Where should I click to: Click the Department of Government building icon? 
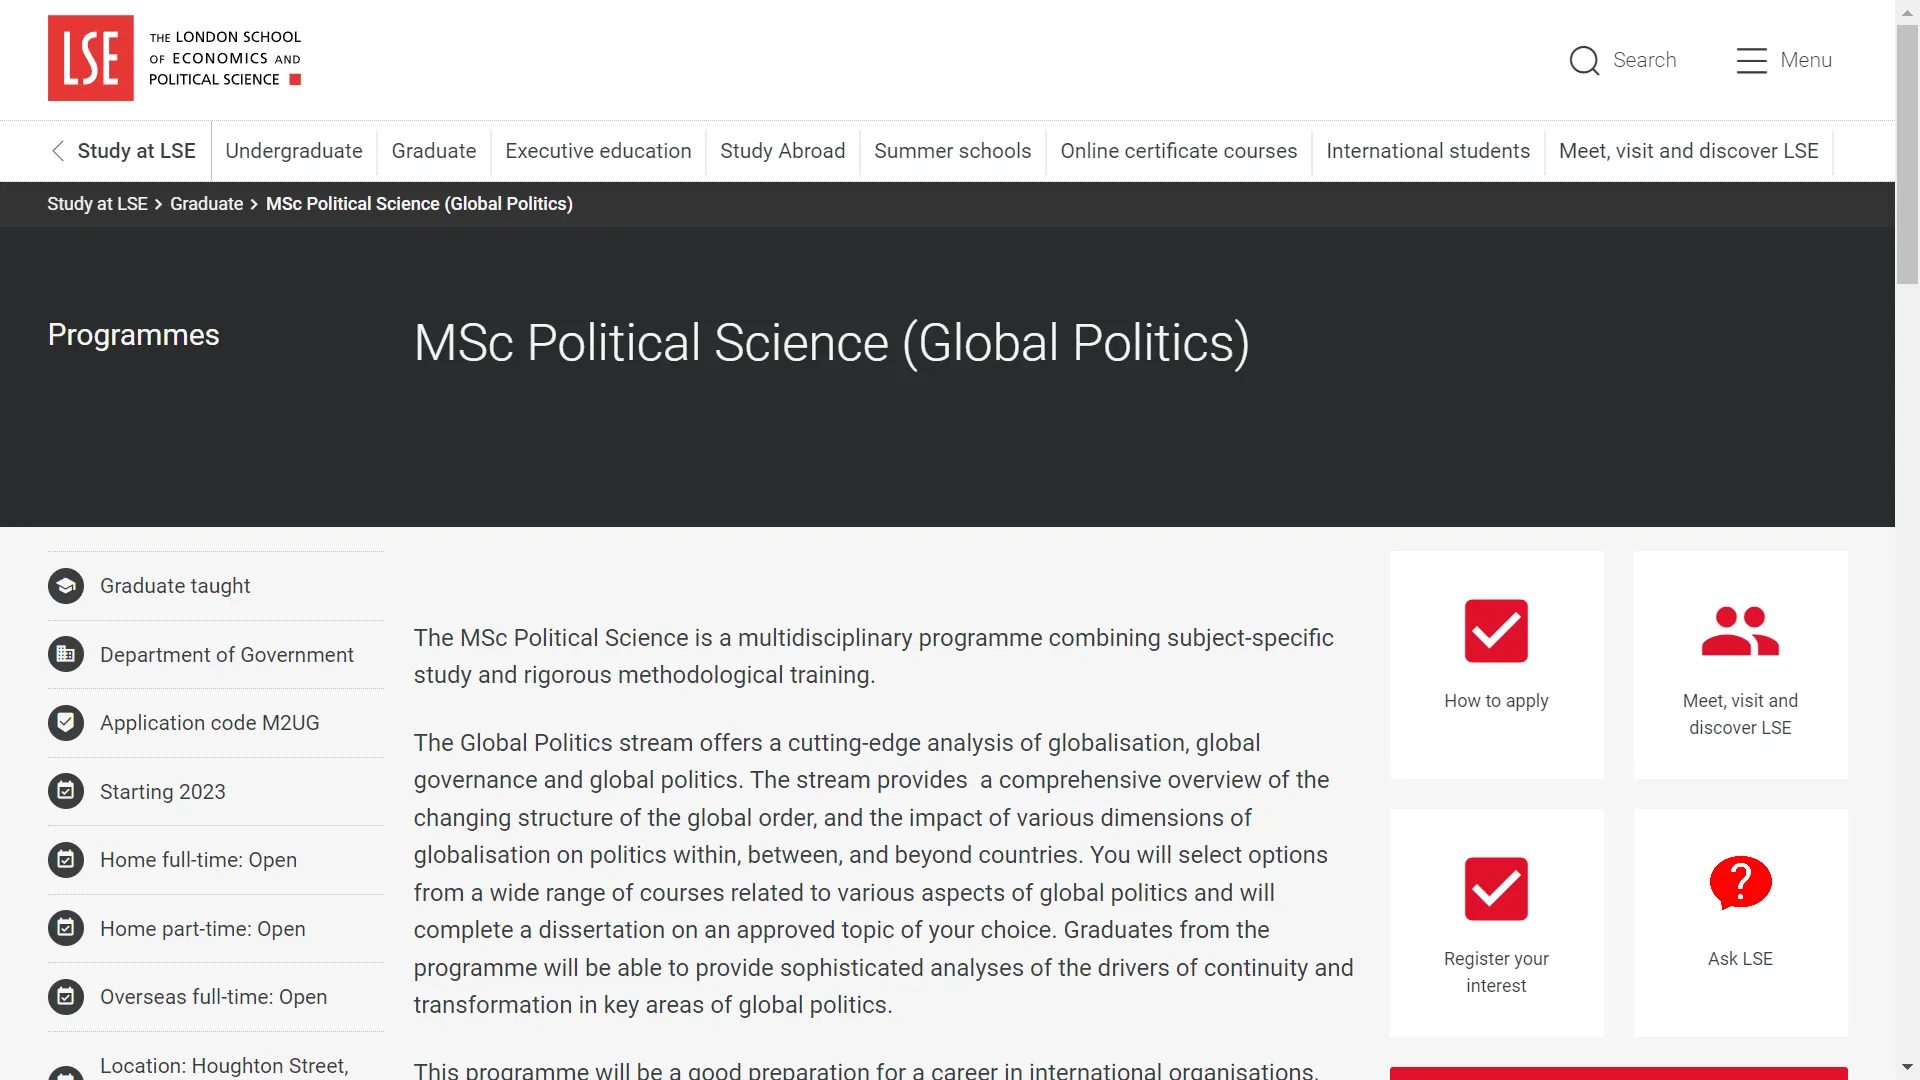(x=66, y=655)
